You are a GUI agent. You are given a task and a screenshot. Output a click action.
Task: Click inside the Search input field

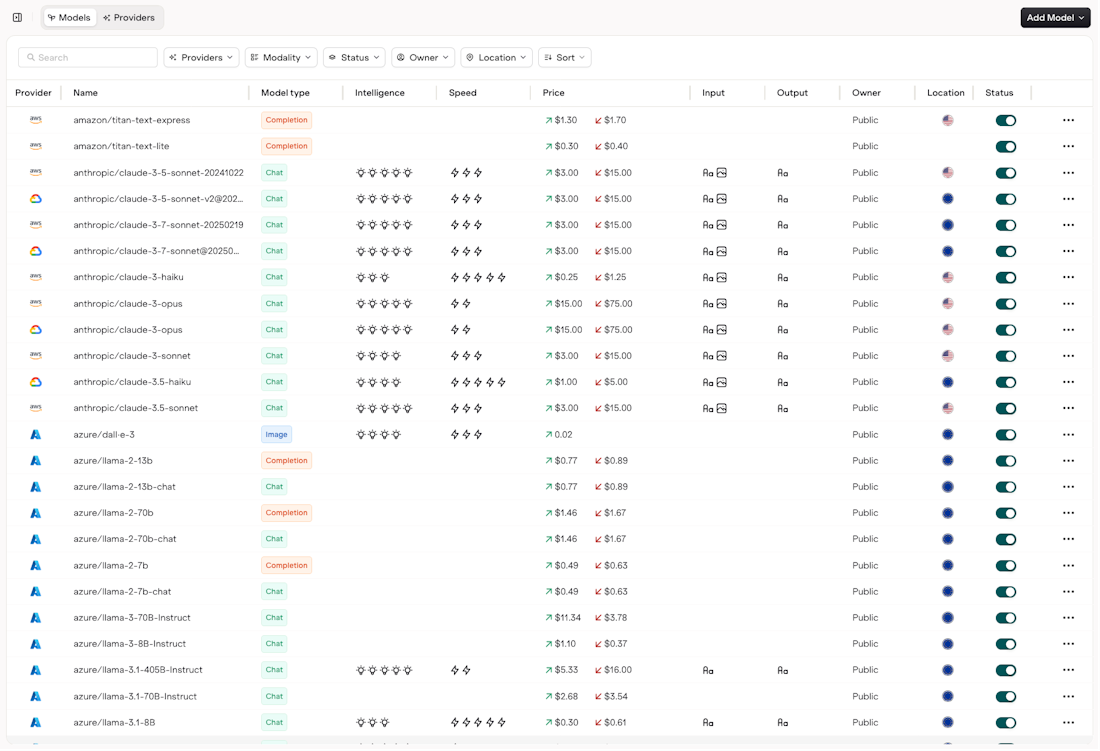click(x=90, y=57)
